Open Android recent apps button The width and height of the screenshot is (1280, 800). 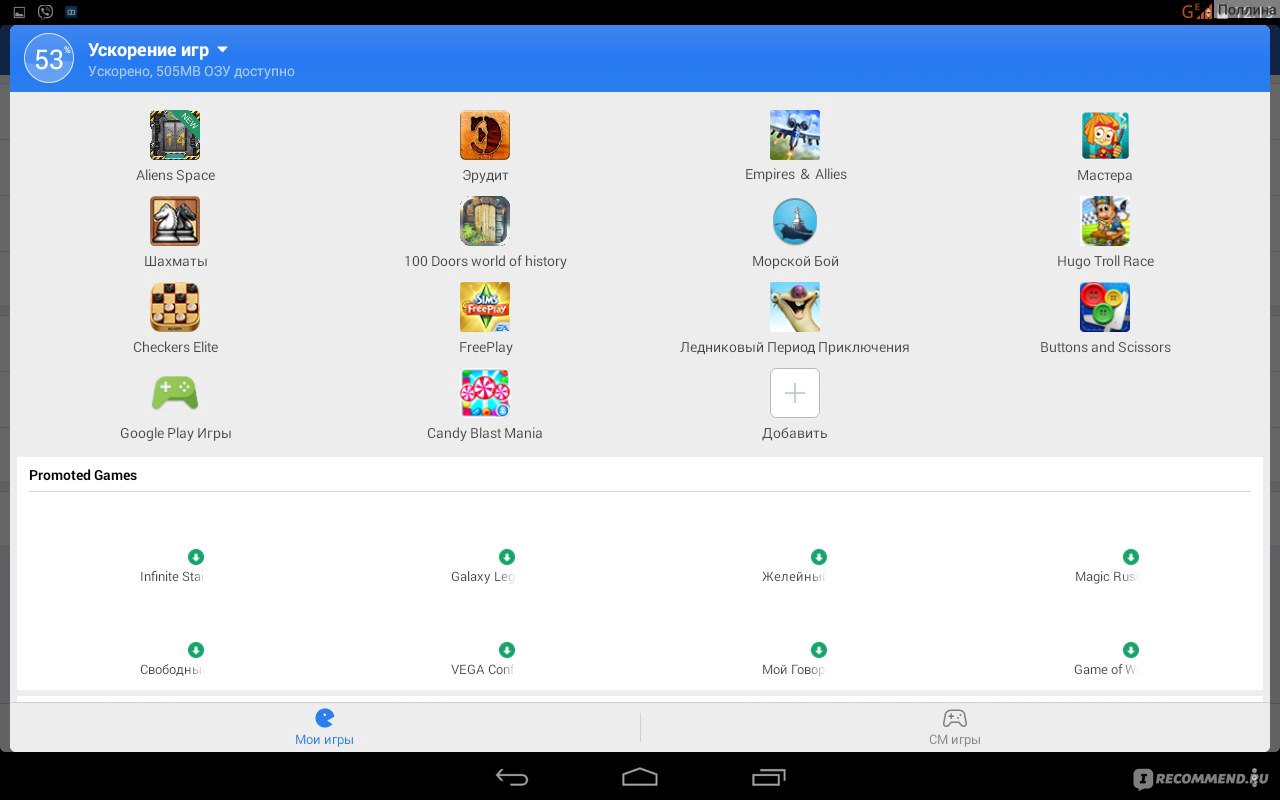[769, 777]
